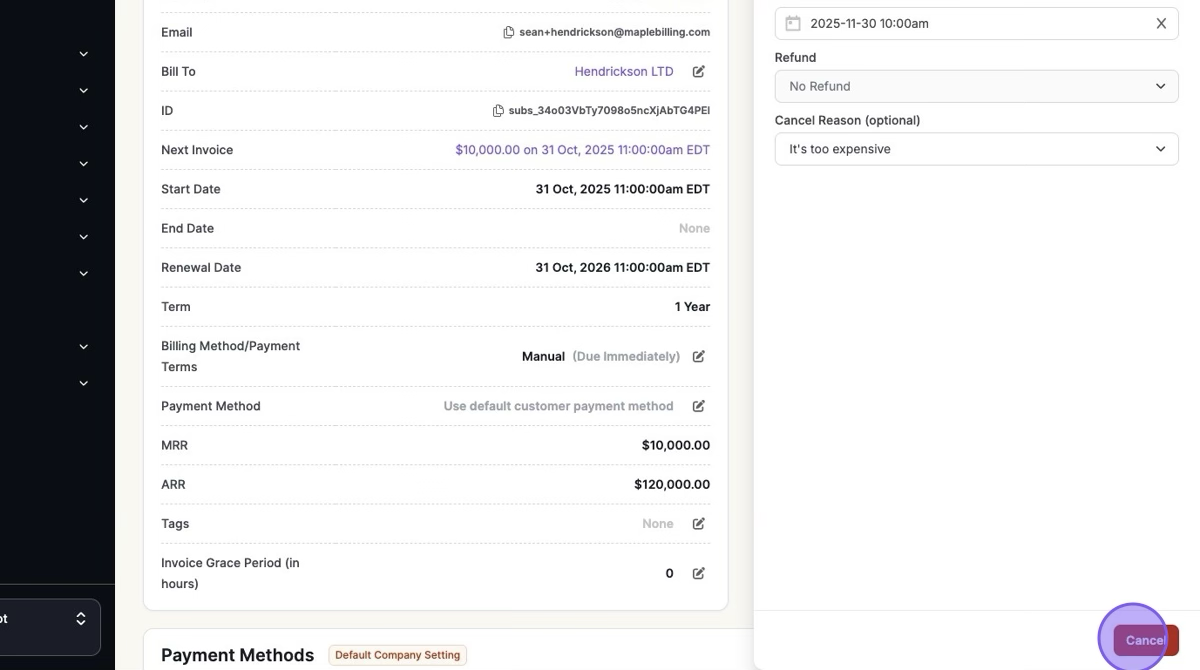This screenshot has height=670, width=1200.
Task: Edit the Invoice Grace Period
Action: [x=699, y=573]
